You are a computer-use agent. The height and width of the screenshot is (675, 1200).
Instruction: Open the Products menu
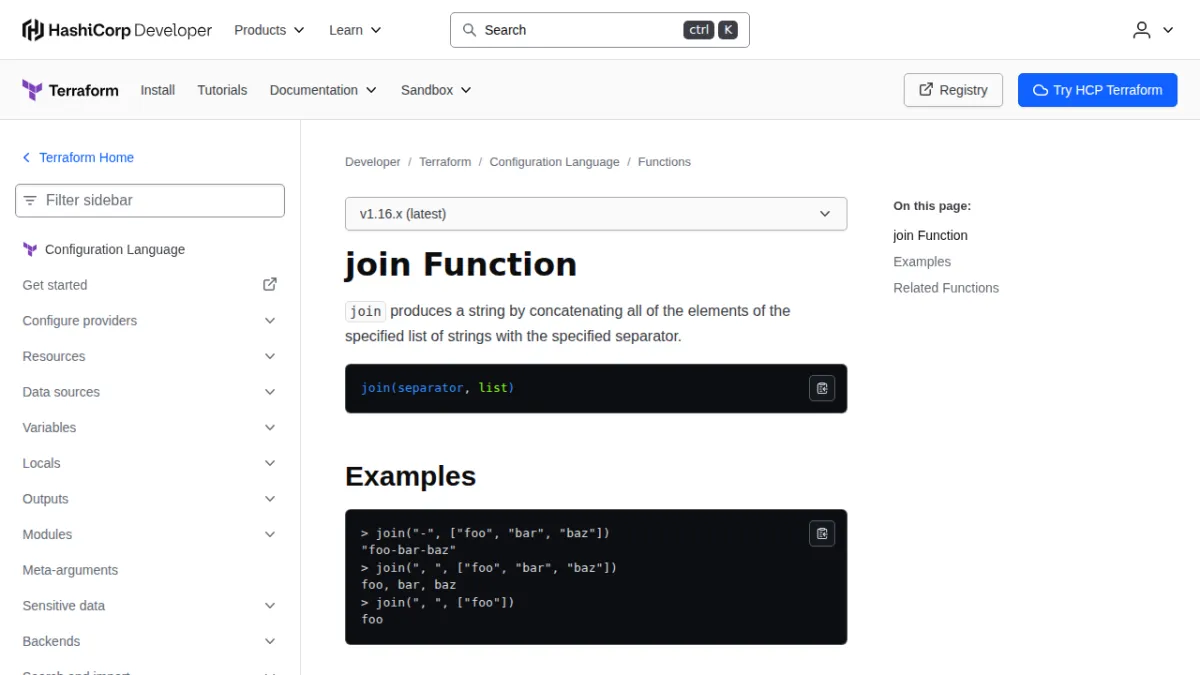pos(269,30)
